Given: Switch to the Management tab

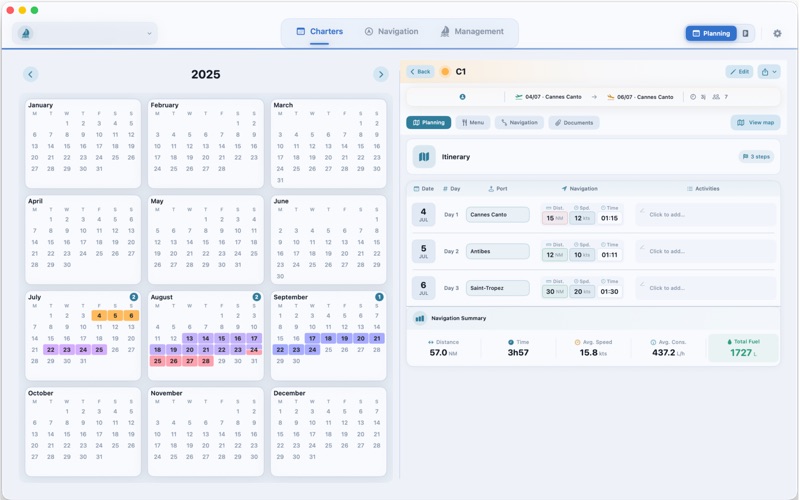Looking at the screenshot, I should tap(472, 32).
